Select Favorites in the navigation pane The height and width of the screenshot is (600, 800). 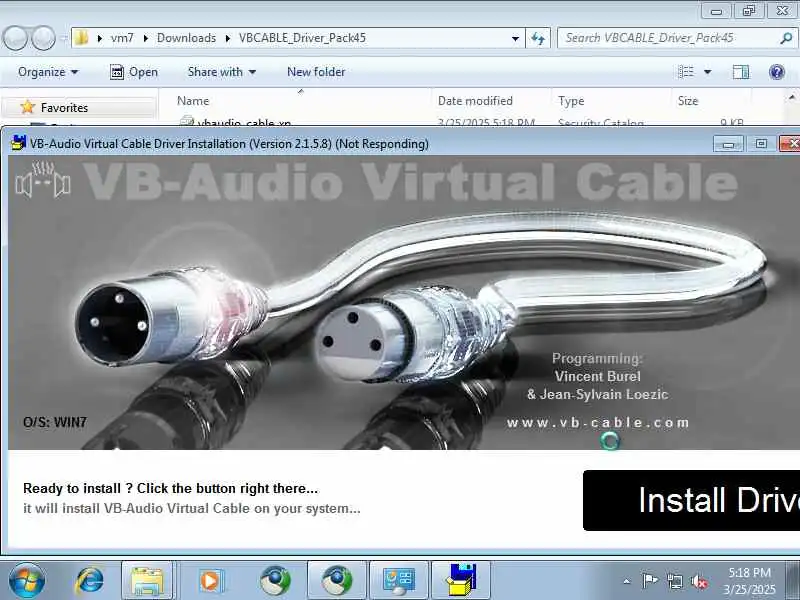click(x=64, y=108)
